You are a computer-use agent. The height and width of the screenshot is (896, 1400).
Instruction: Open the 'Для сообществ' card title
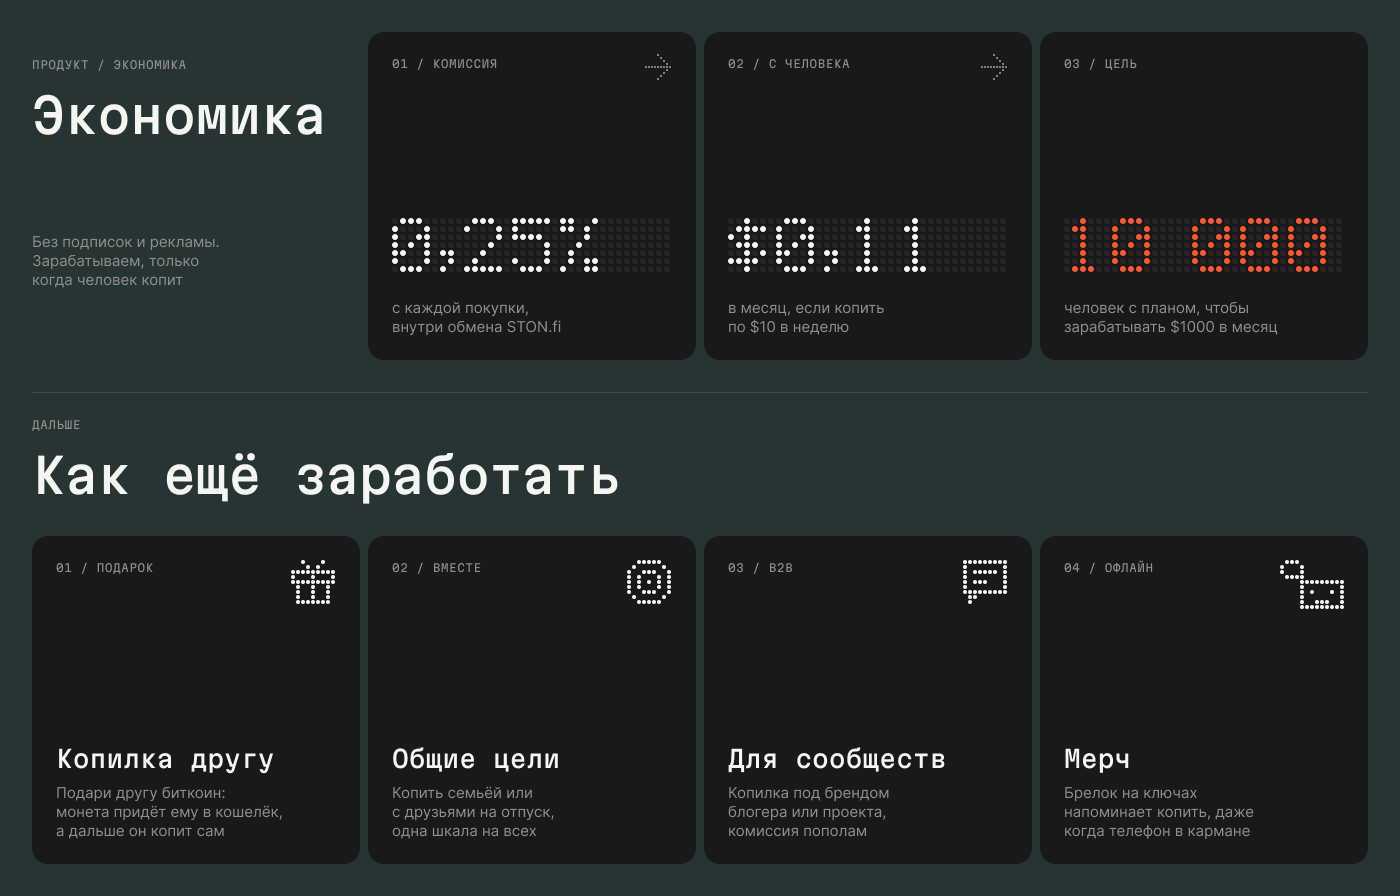tap(837, 759)
